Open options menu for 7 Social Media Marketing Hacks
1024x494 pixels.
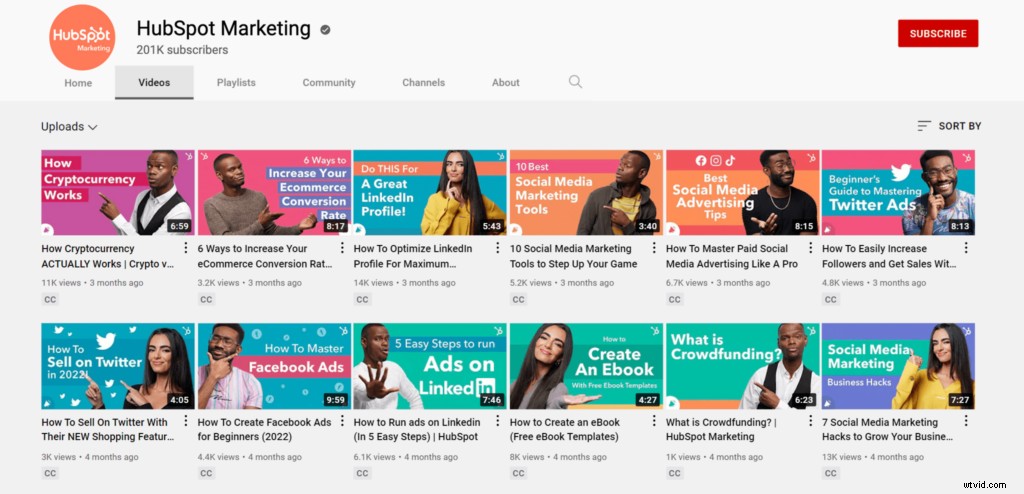966,421
